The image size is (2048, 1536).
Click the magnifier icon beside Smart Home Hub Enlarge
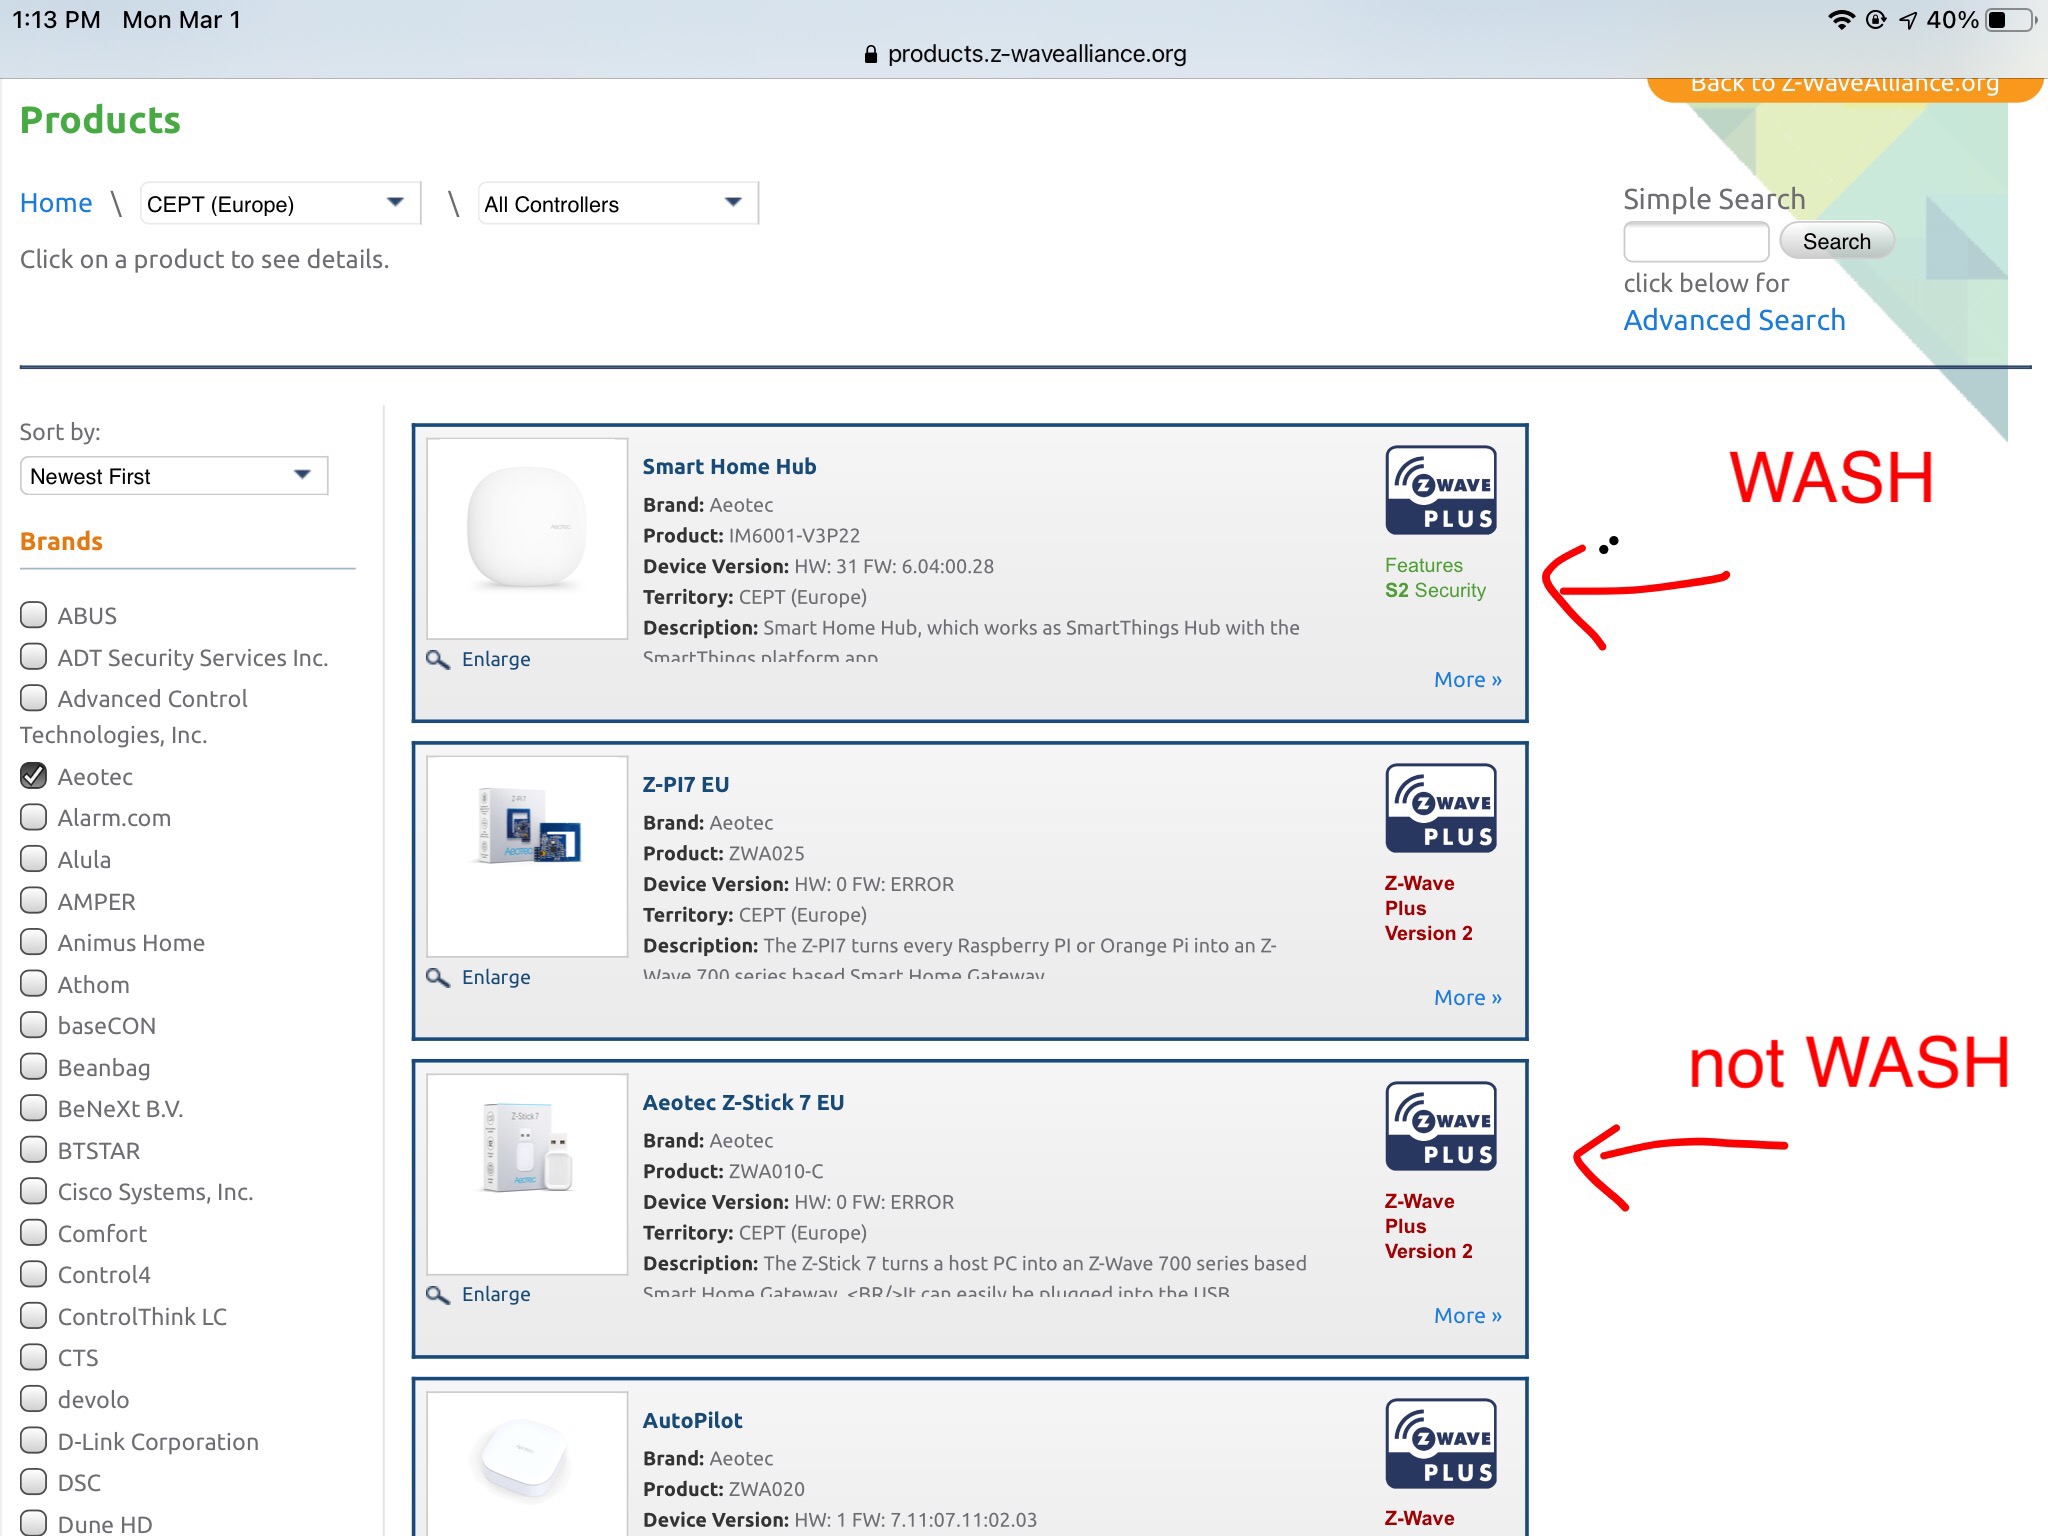[x=438, y=659]
